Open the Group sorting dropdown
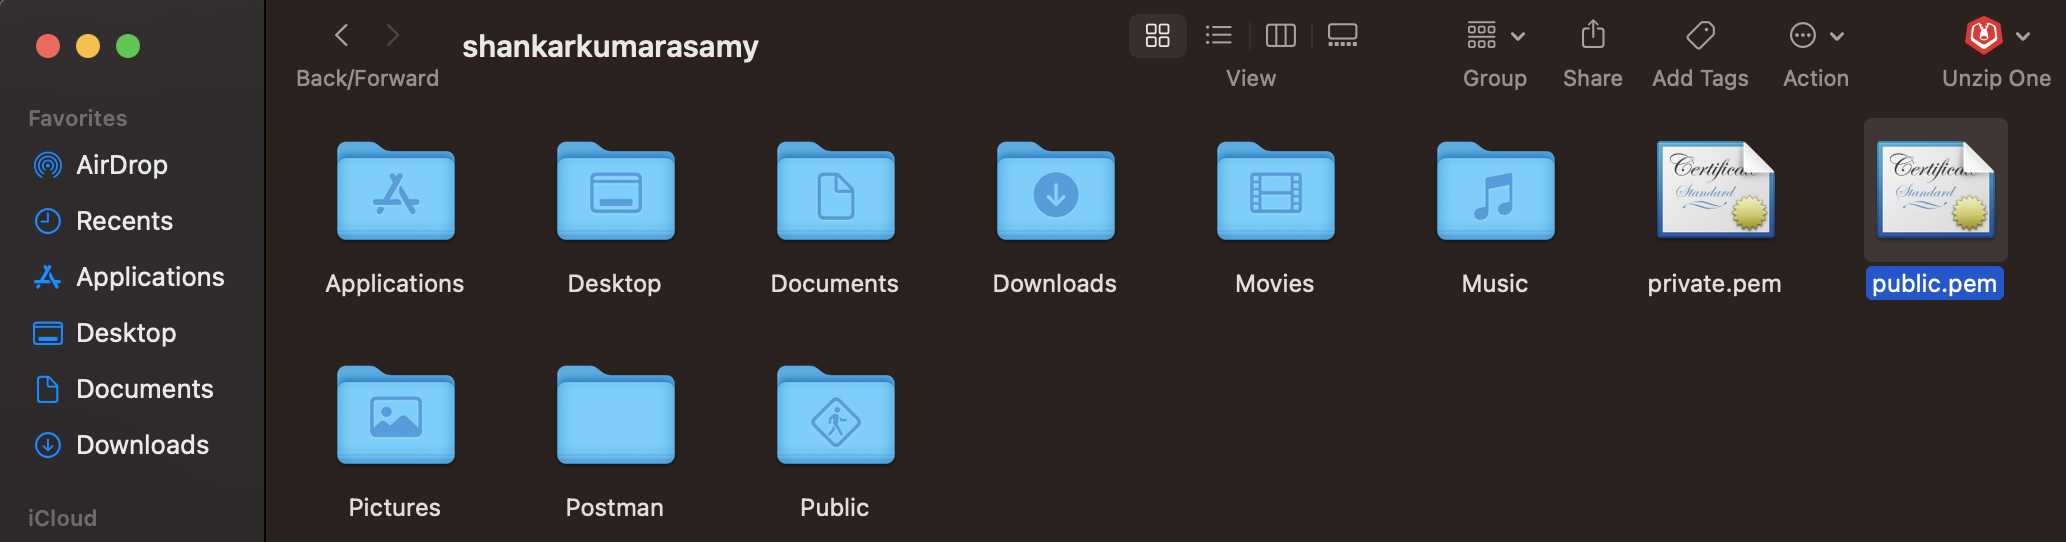2066x542 pixels. coord(1495,36)
